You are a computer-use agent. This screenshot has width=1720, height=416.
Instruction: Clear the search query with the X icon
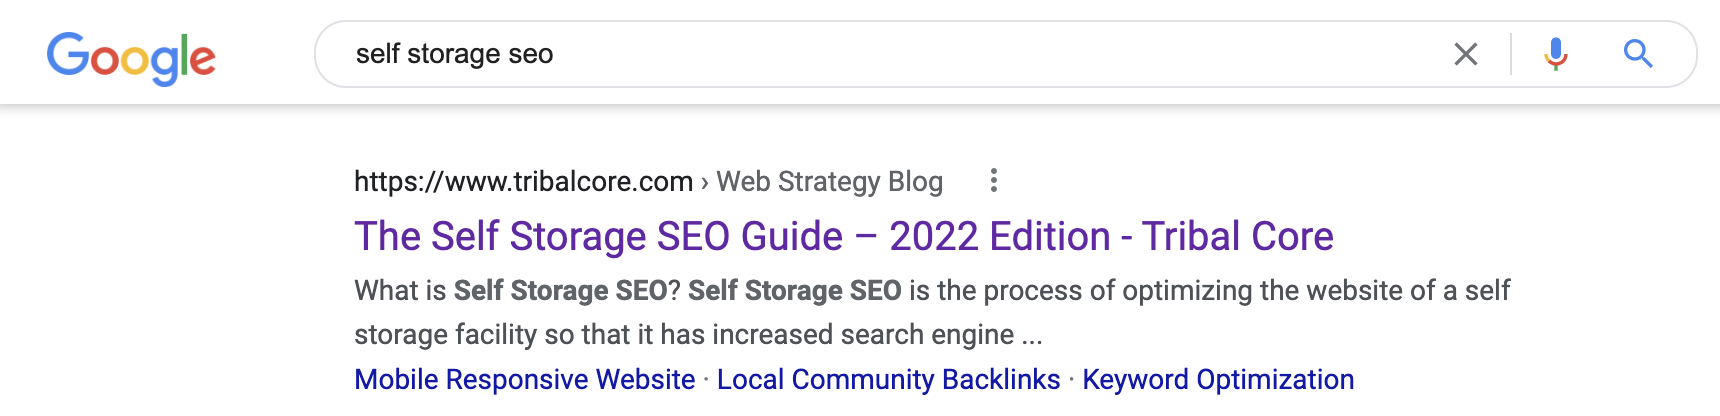1465,54
